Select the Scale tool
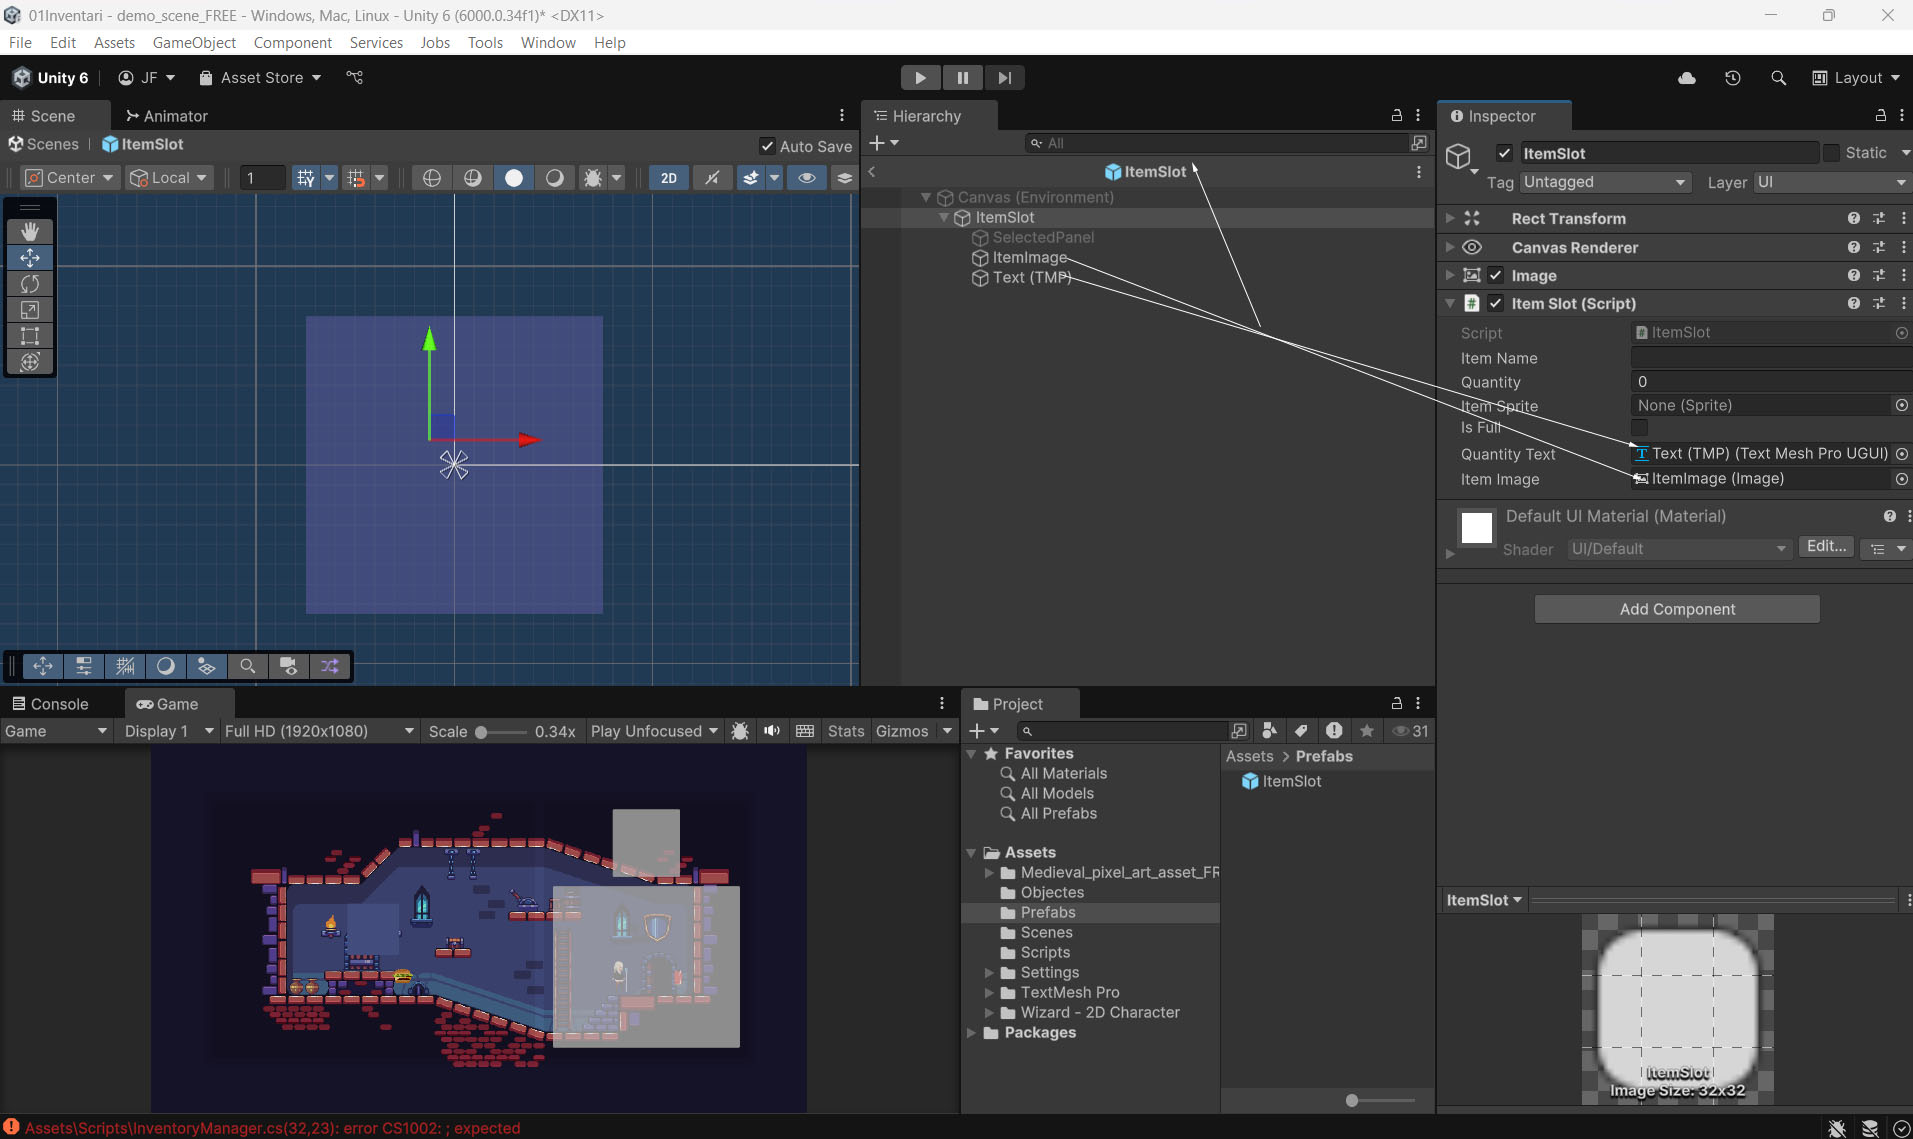1913x1139 pixels. 30,310
